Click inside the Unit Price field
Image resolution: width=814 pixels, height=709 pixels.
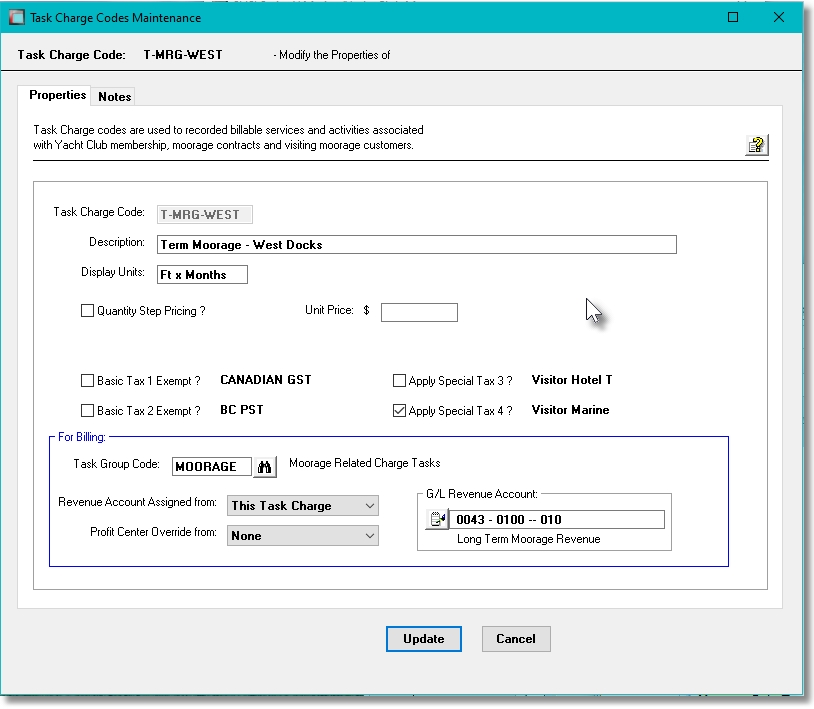(419, 312)
